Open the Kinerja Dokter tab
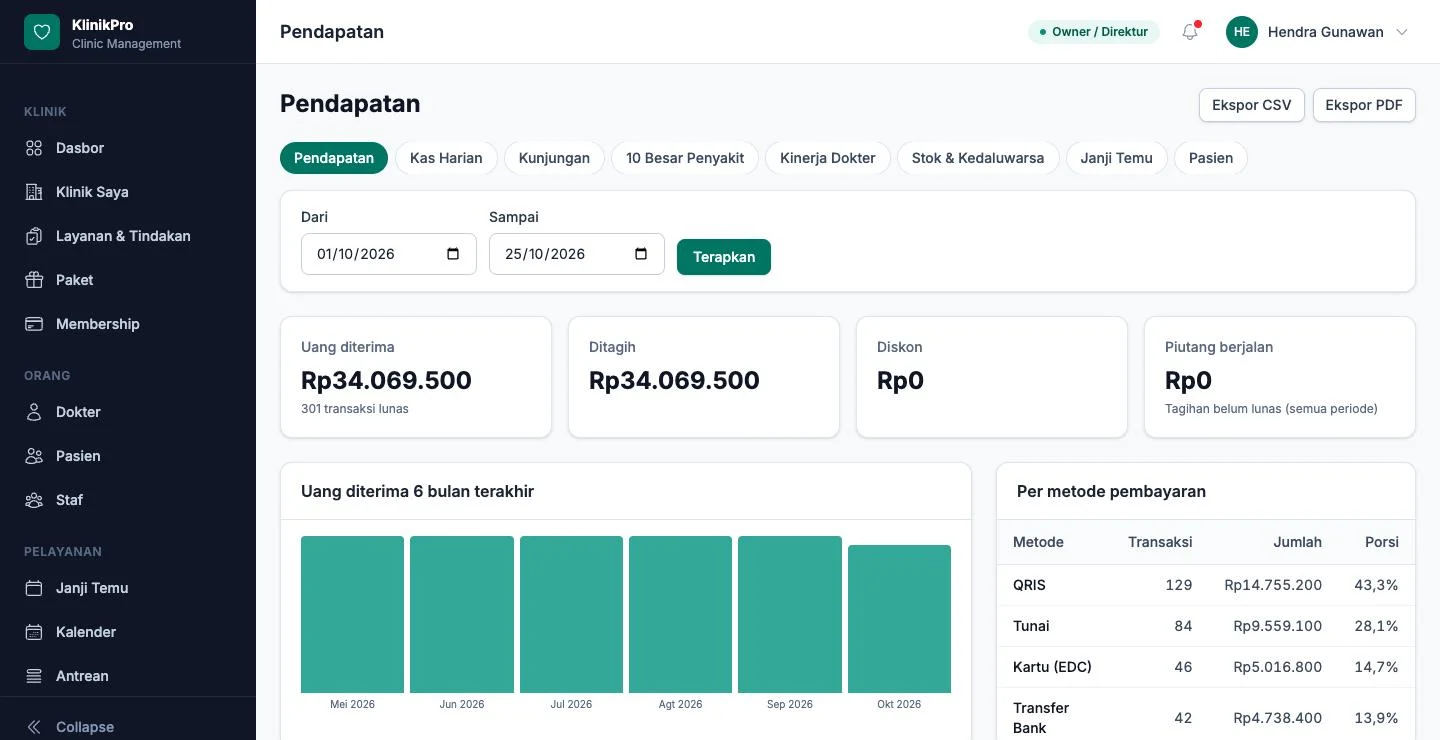 point(828,158)
